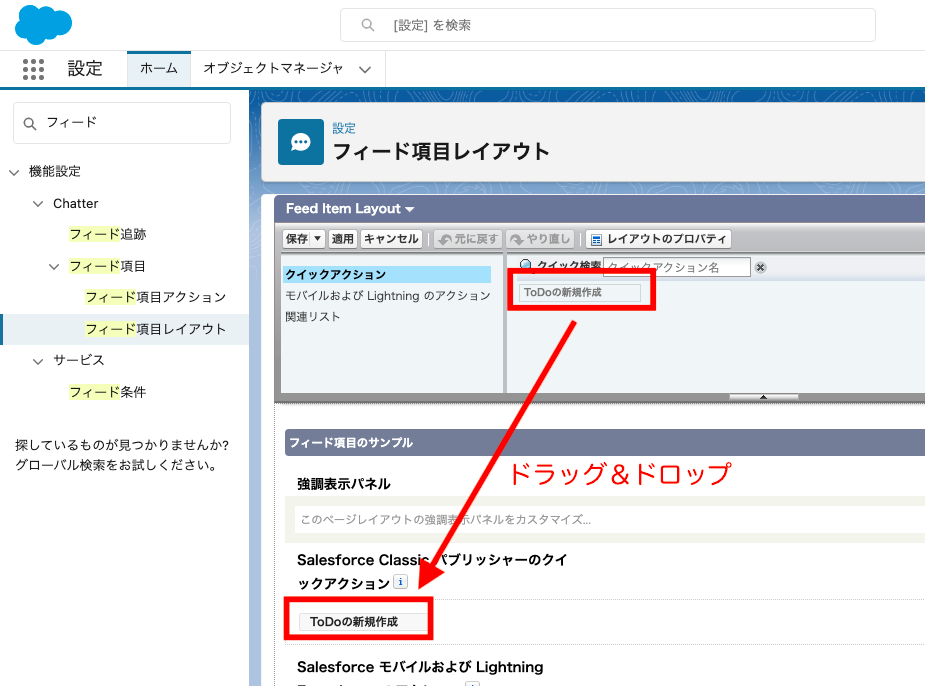This screenshot has height=686, width=925.
Task: Click the 設定 app name beside App Launcher
Action: pyautogui.click(x=85, y=68)
